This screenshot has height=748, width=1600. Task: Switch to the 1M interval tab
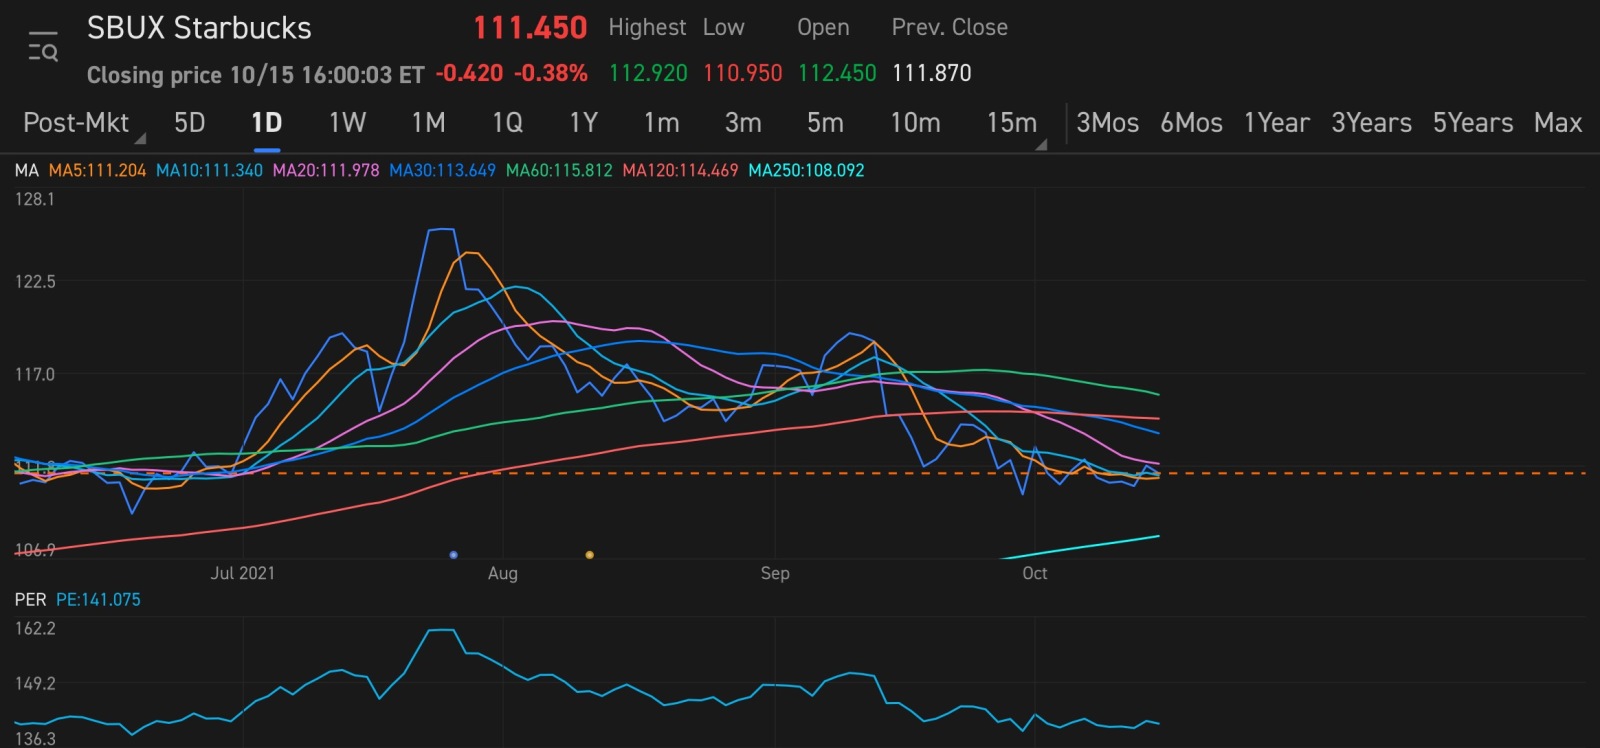coord(428,123)
